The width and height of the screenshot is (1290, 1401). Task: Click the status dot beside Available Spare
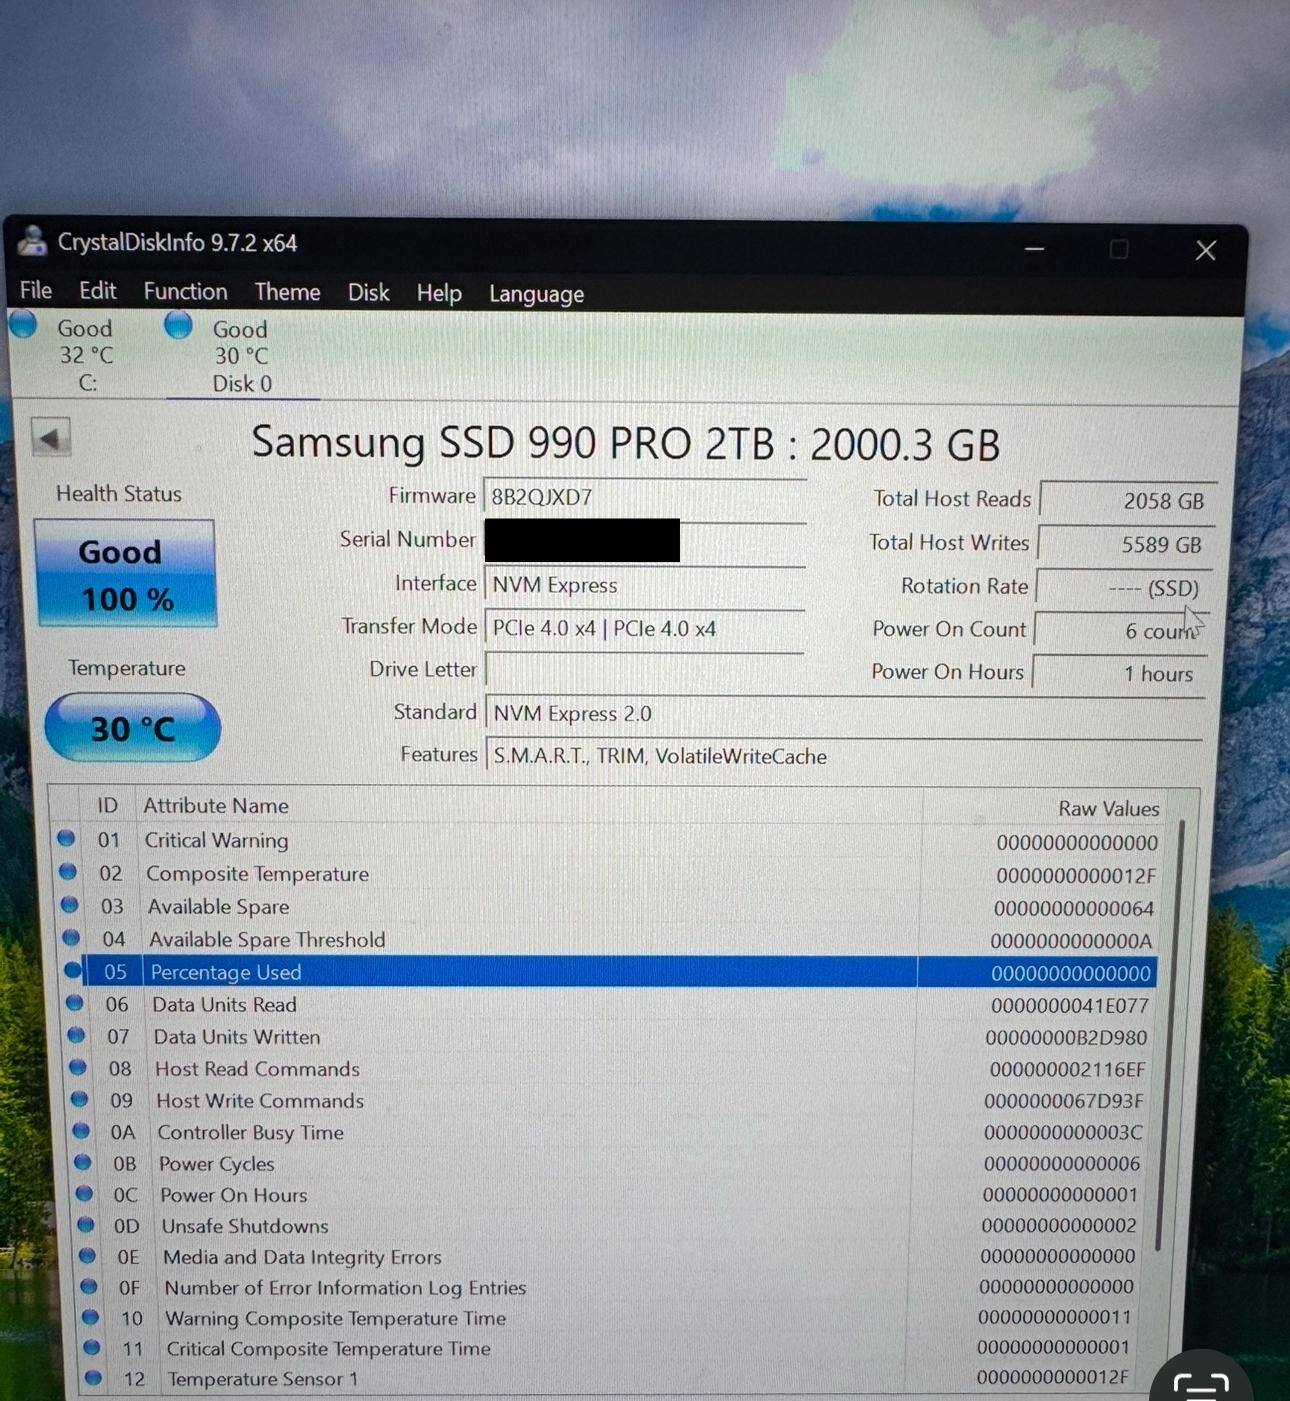(69, 905)
